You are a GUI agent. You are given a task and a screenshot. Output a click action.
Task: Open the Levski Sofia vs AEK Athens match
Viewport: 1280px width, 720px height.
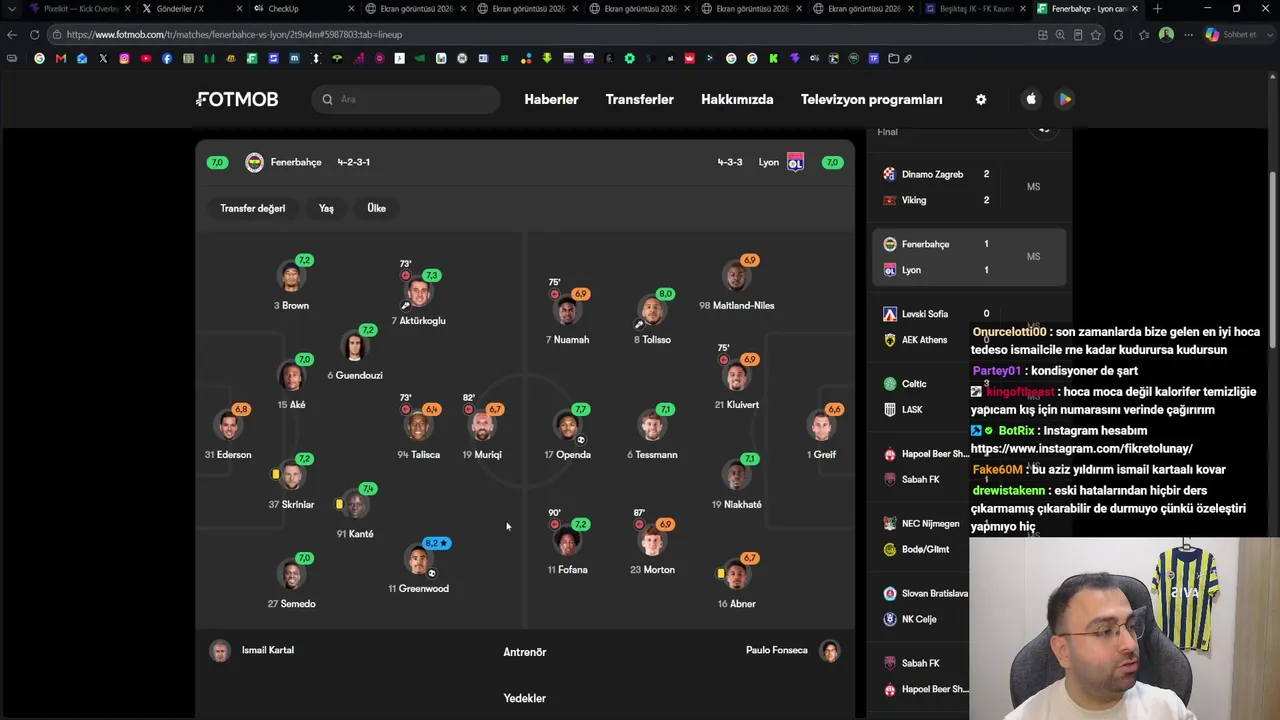click(969, 327)
